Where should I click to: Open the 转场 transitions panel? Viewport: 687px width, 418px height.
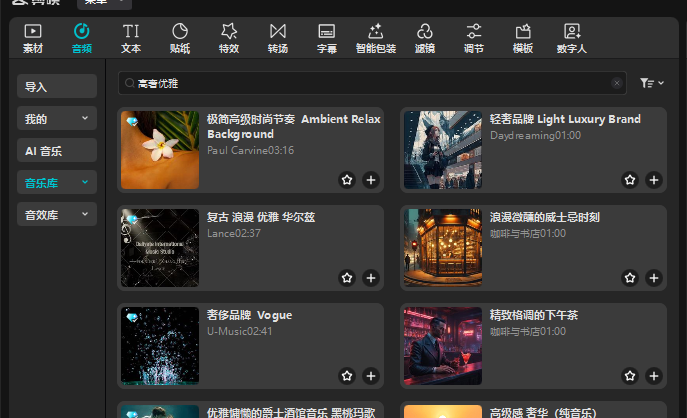coord(278,38)
